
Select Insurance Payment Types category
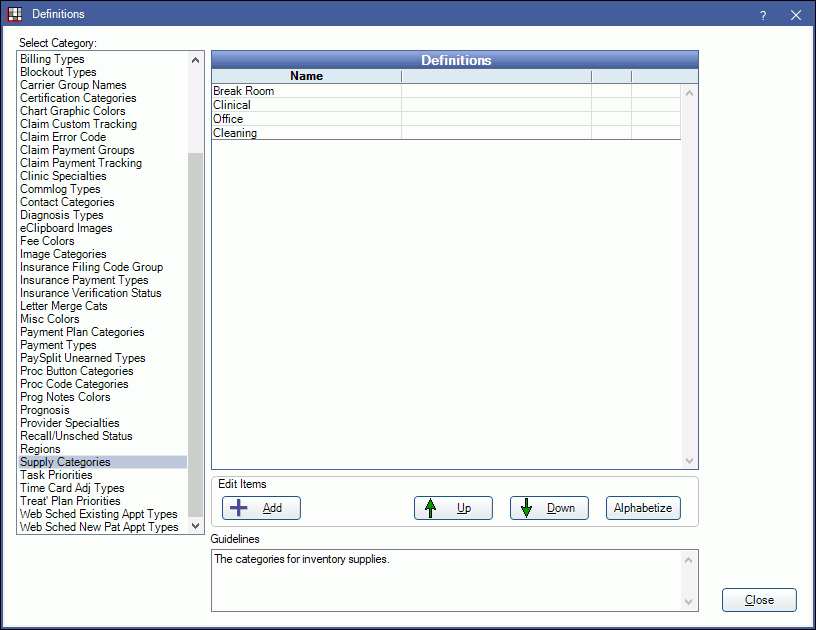[x=103, y=280]
